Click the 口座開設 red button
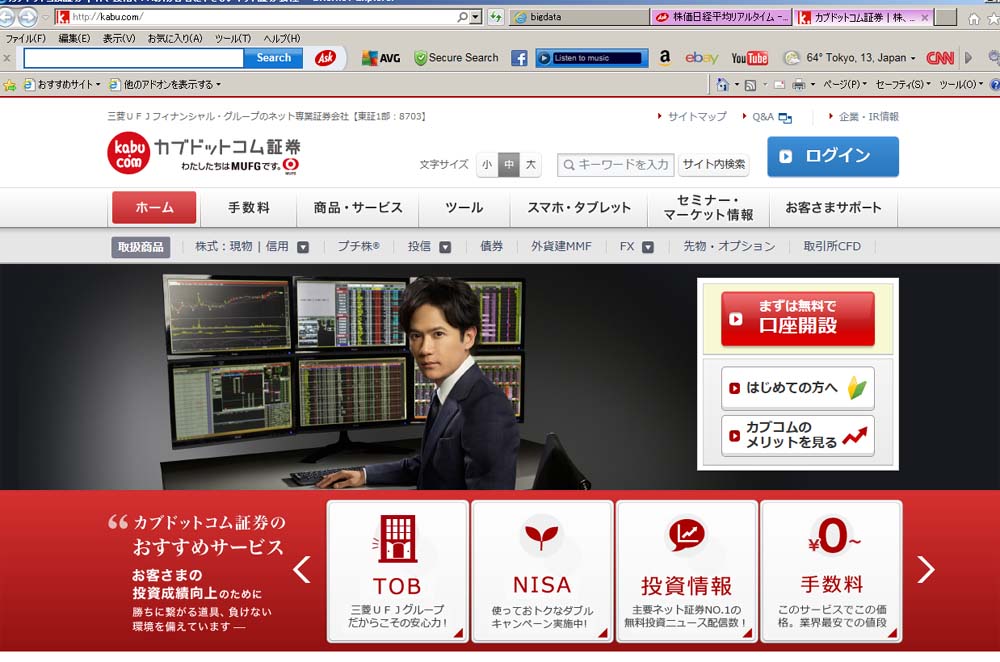 click(798, 319)
